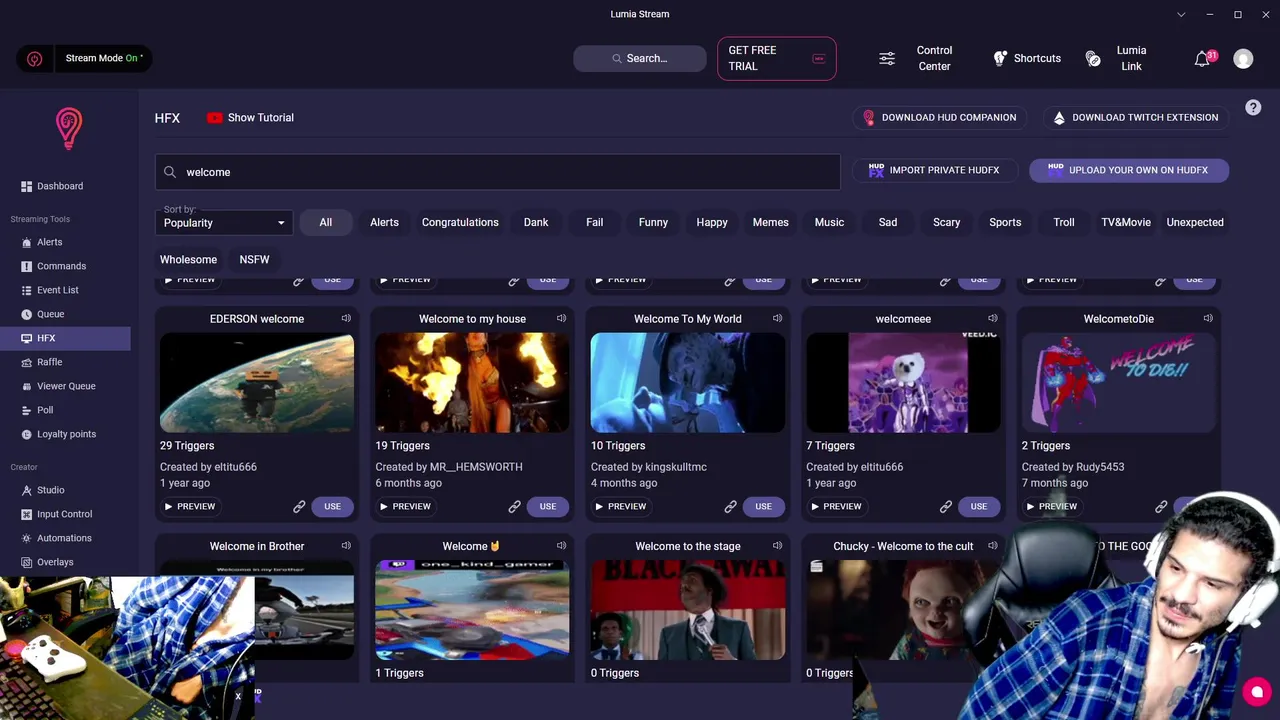Show Tutorial YouTube icon
Image resolution: width=1280 pixels, height=720 pixels.
click(x=215, y=118)
